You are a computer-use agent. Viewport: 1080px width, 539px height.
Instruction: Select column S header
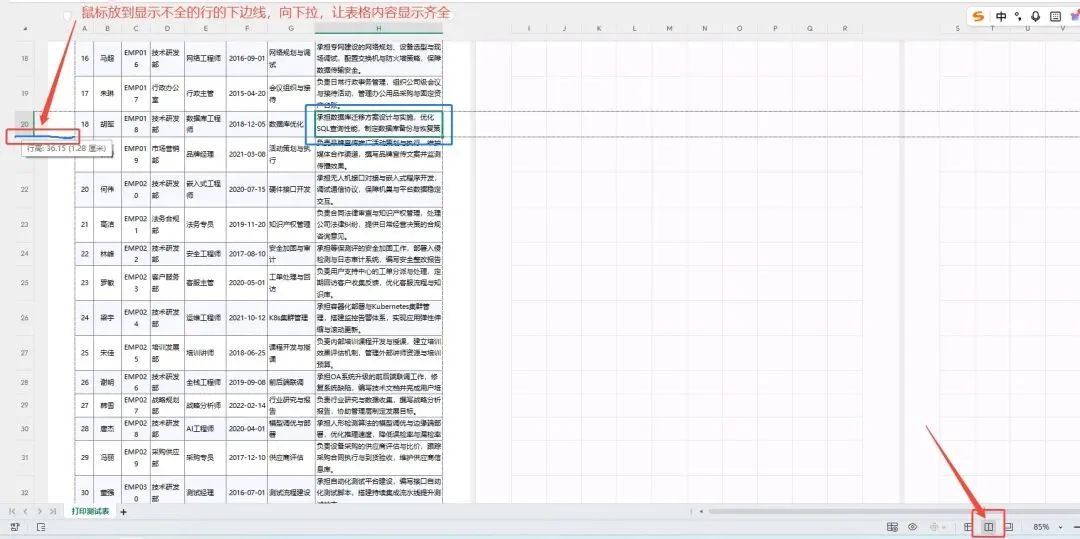click(957, 28)
